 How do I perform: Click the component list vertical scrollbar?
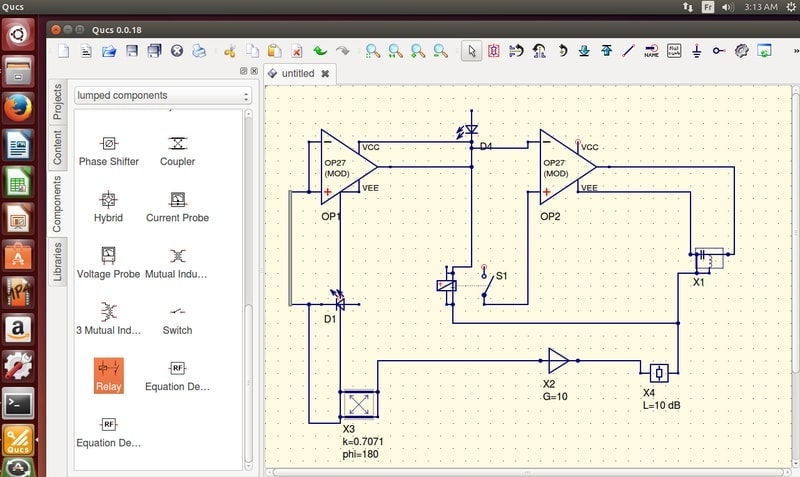pos(248,289)
